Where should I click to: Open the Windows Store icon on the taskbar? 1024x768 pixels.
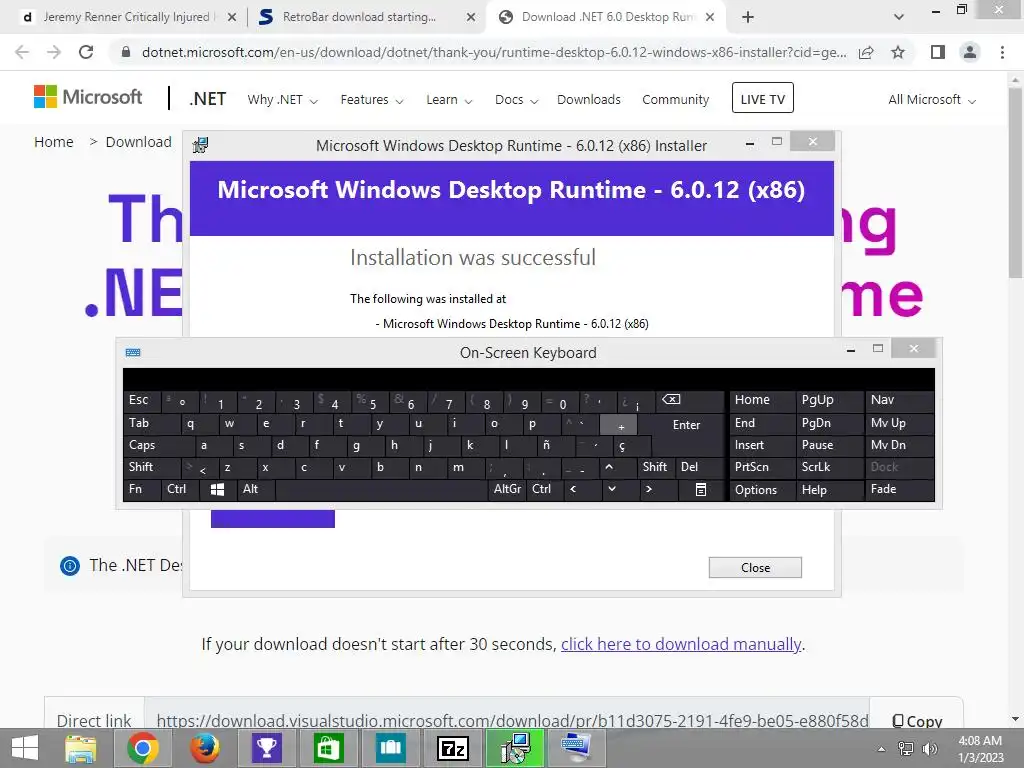pyautogui.click(x=328, y=748)
